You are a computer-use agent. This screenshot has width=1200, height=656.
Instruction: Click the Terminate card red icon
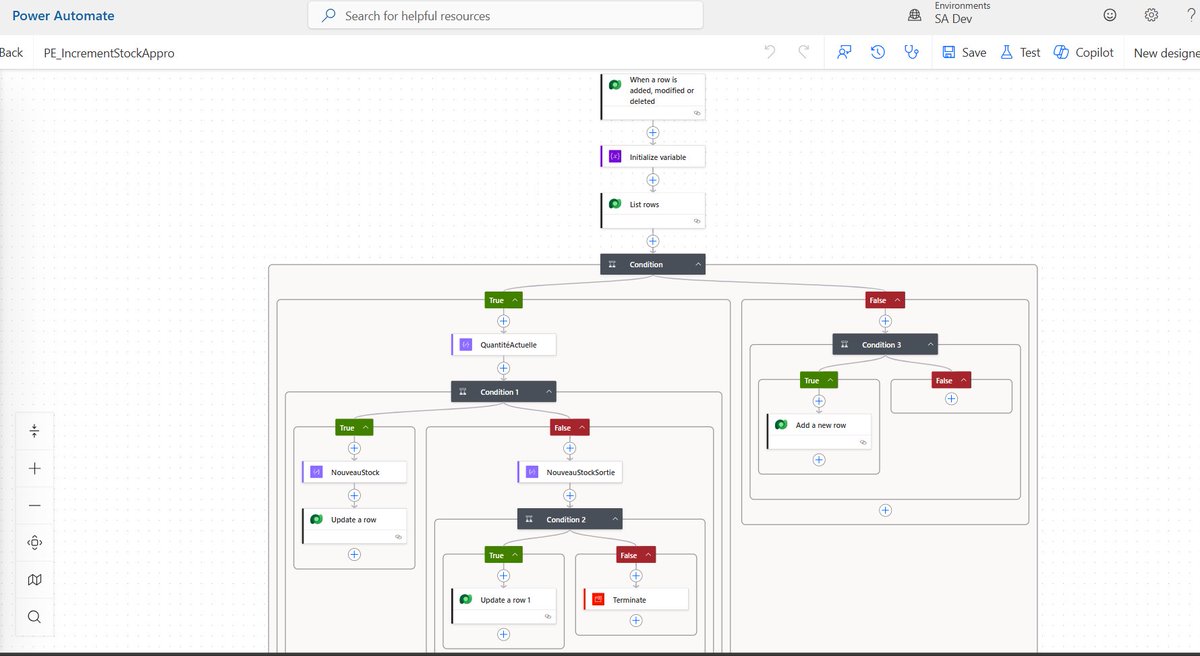599,600
